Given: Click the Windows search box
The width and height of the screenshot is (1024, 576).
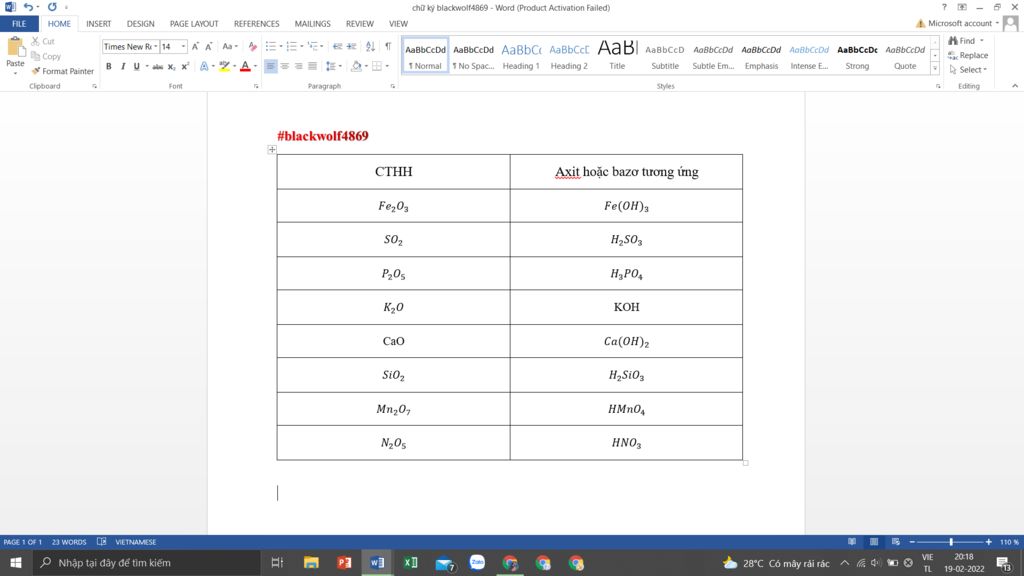Looking at the screenshot, I should 146,562.
